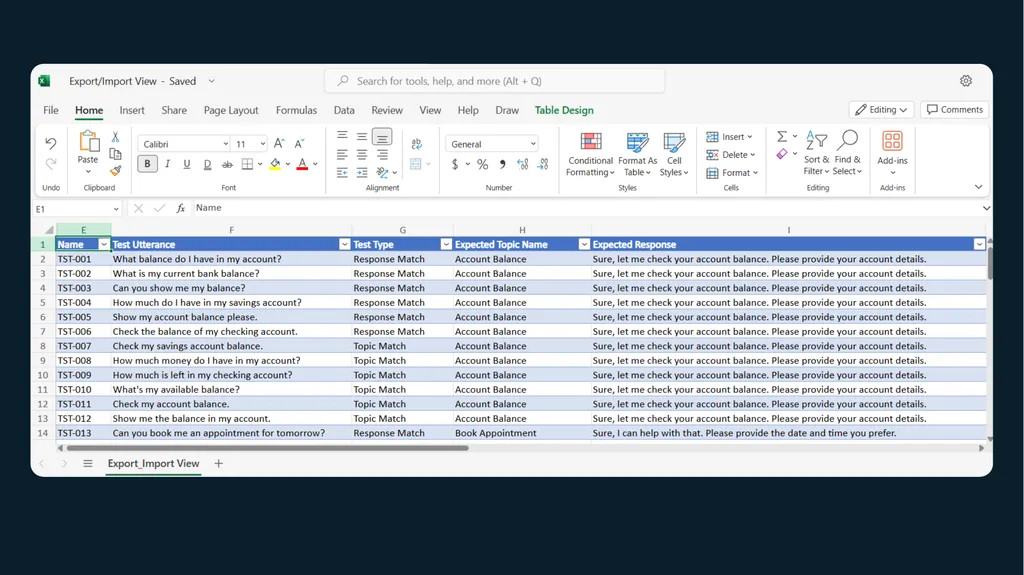Viewport: 1024px width, 575px height.
Task: Open the Table Design tab
Action: [x=564, y=110]
